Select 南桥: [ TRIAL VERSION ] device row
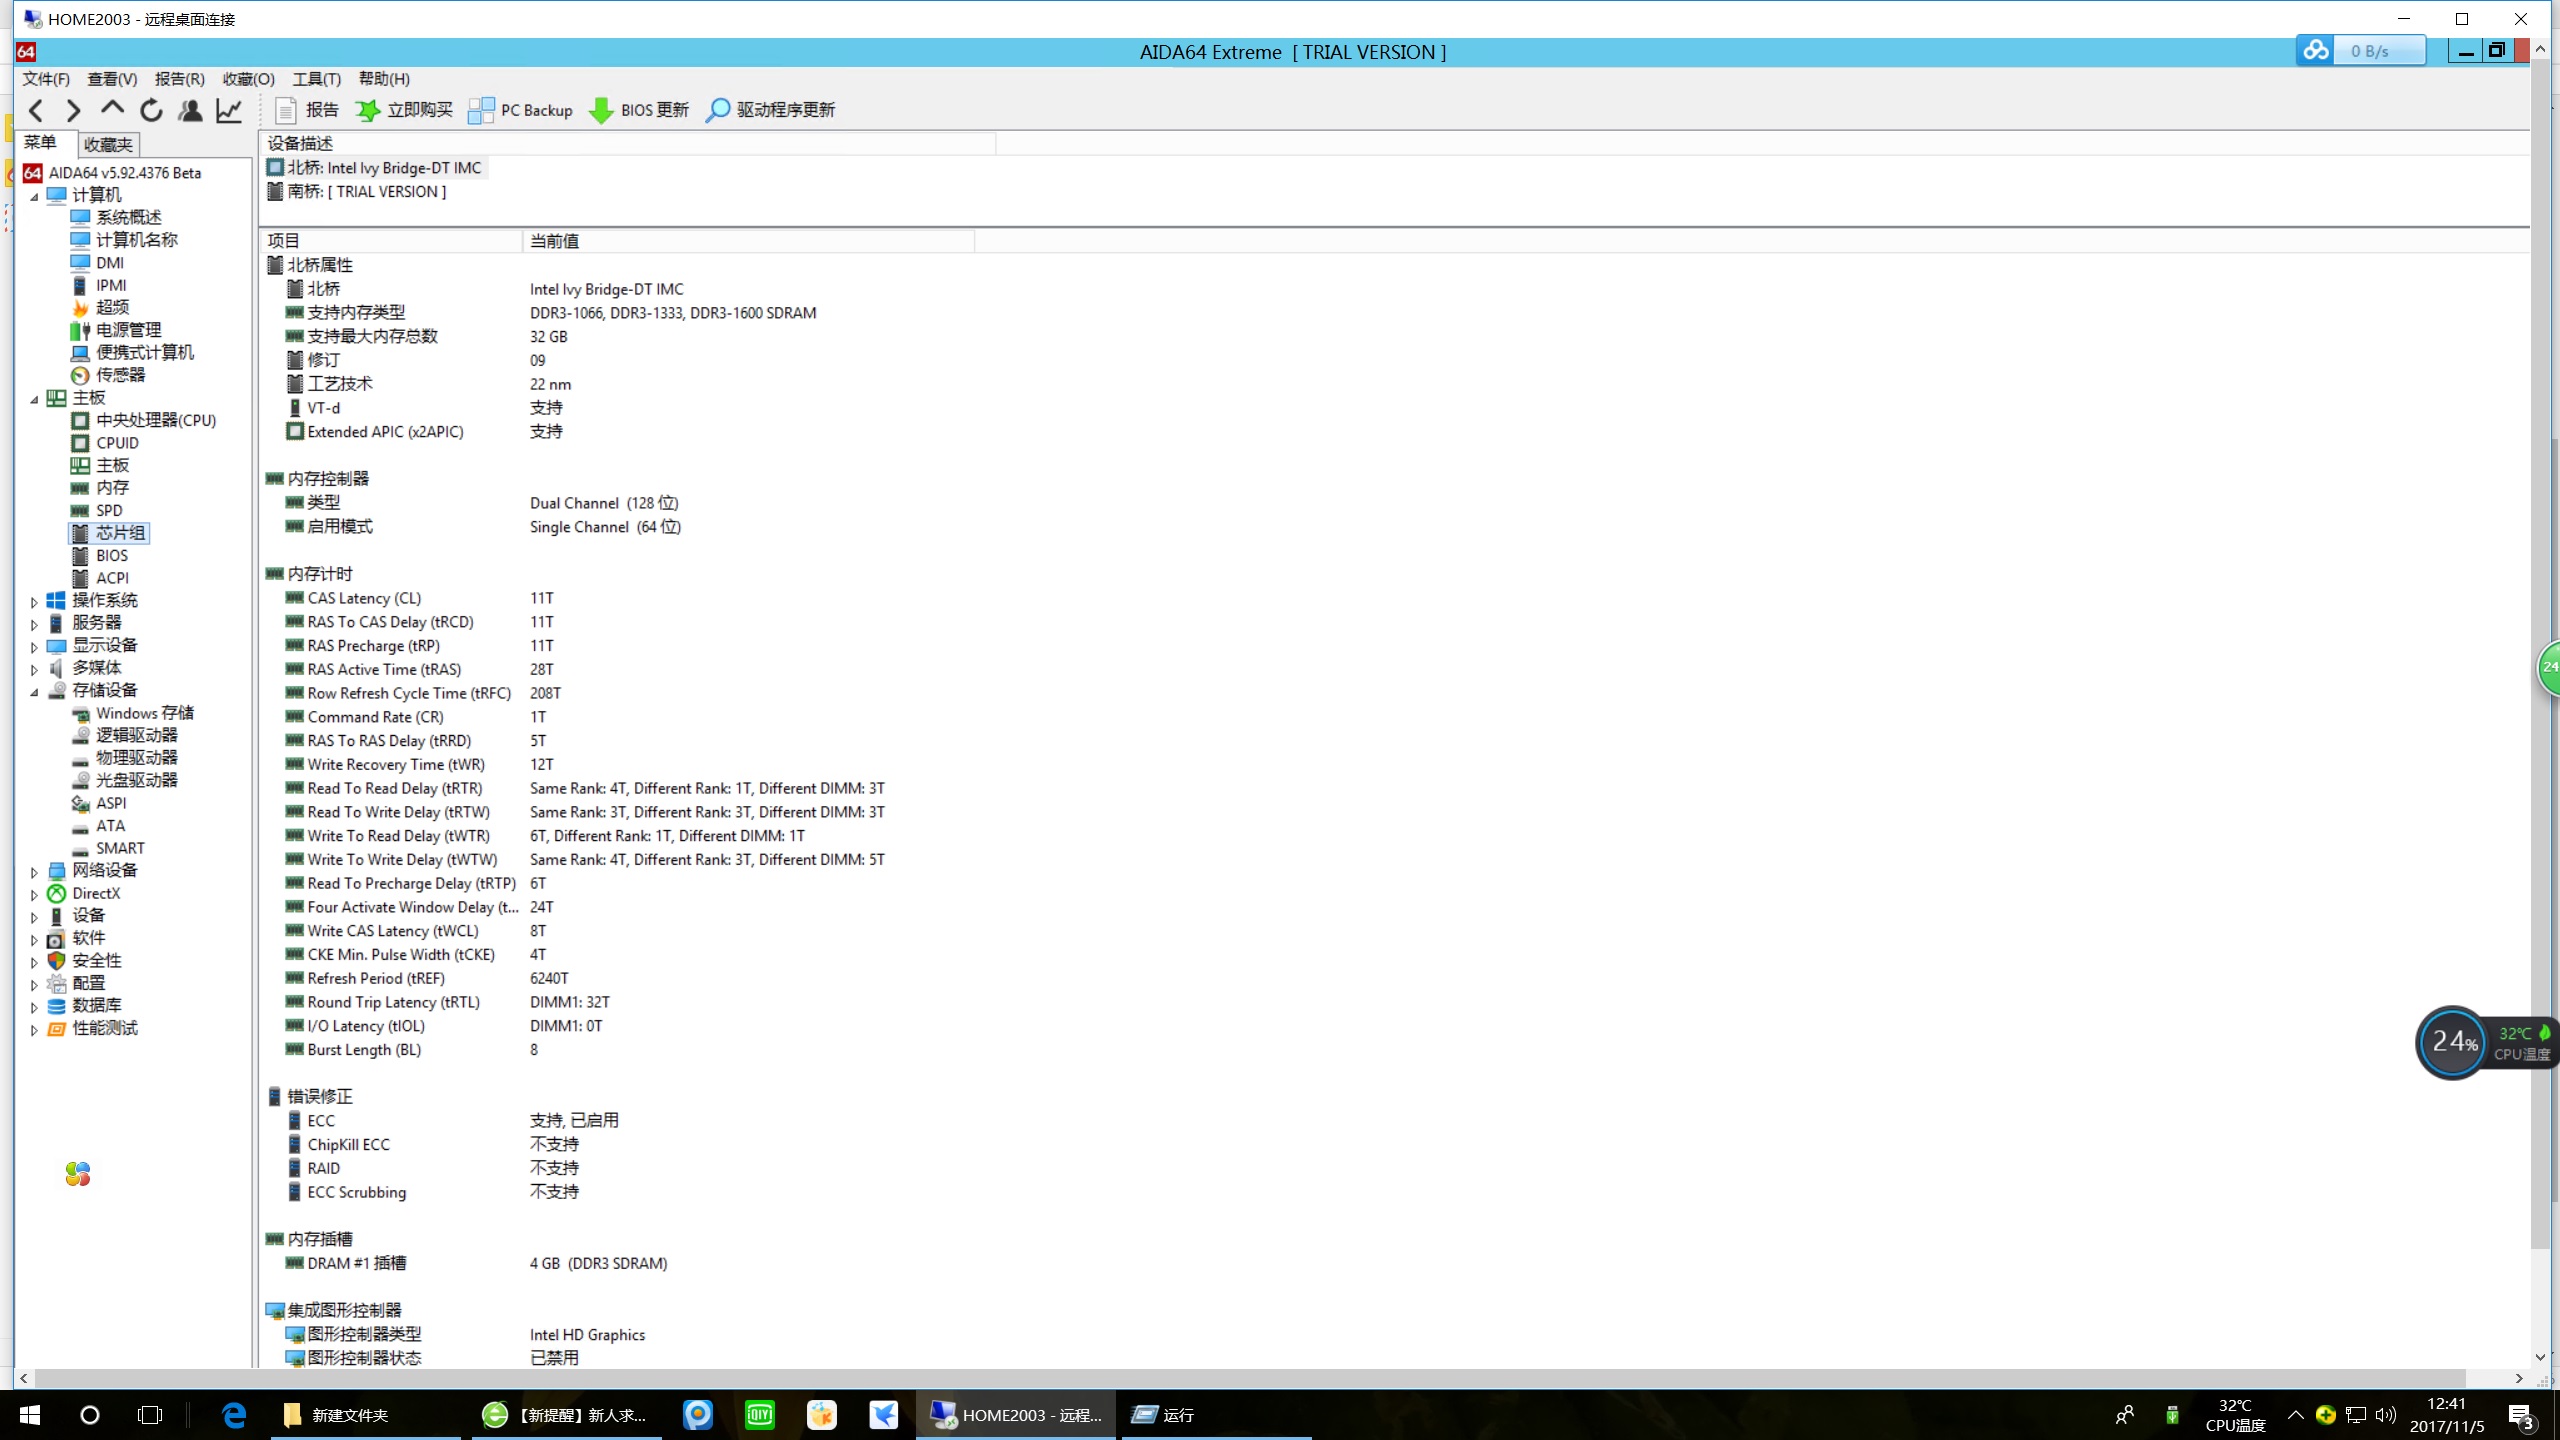This screenshot has height=1440, width=2560. click(x=357, y=192)
